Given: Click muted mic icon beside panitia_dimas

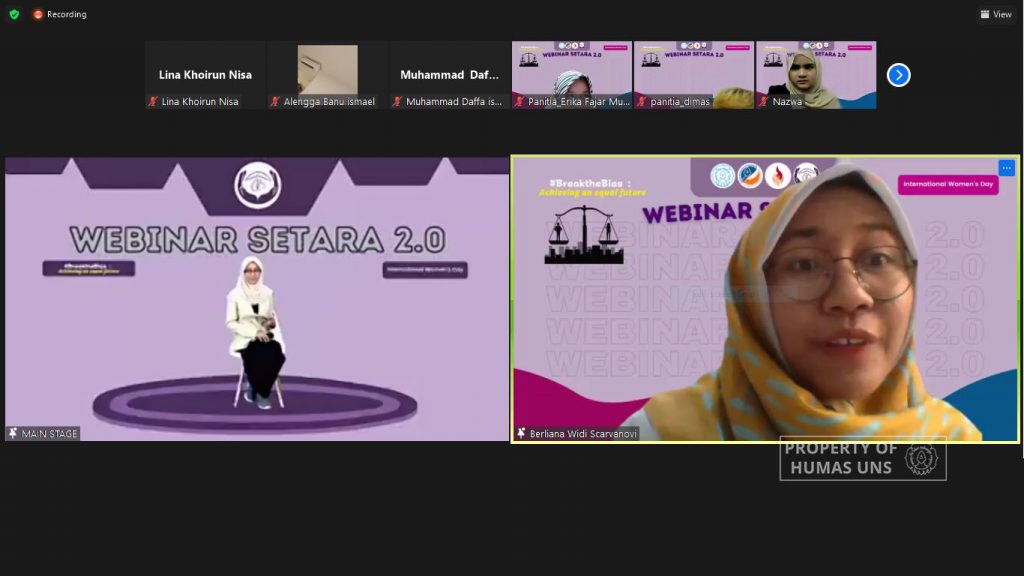Looking at the screenshot, I should pyautogui.click(x=641, y=101).
